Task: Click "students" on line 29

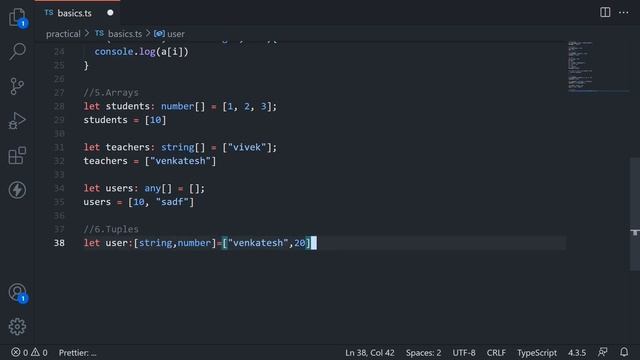Action: point(105,120)
